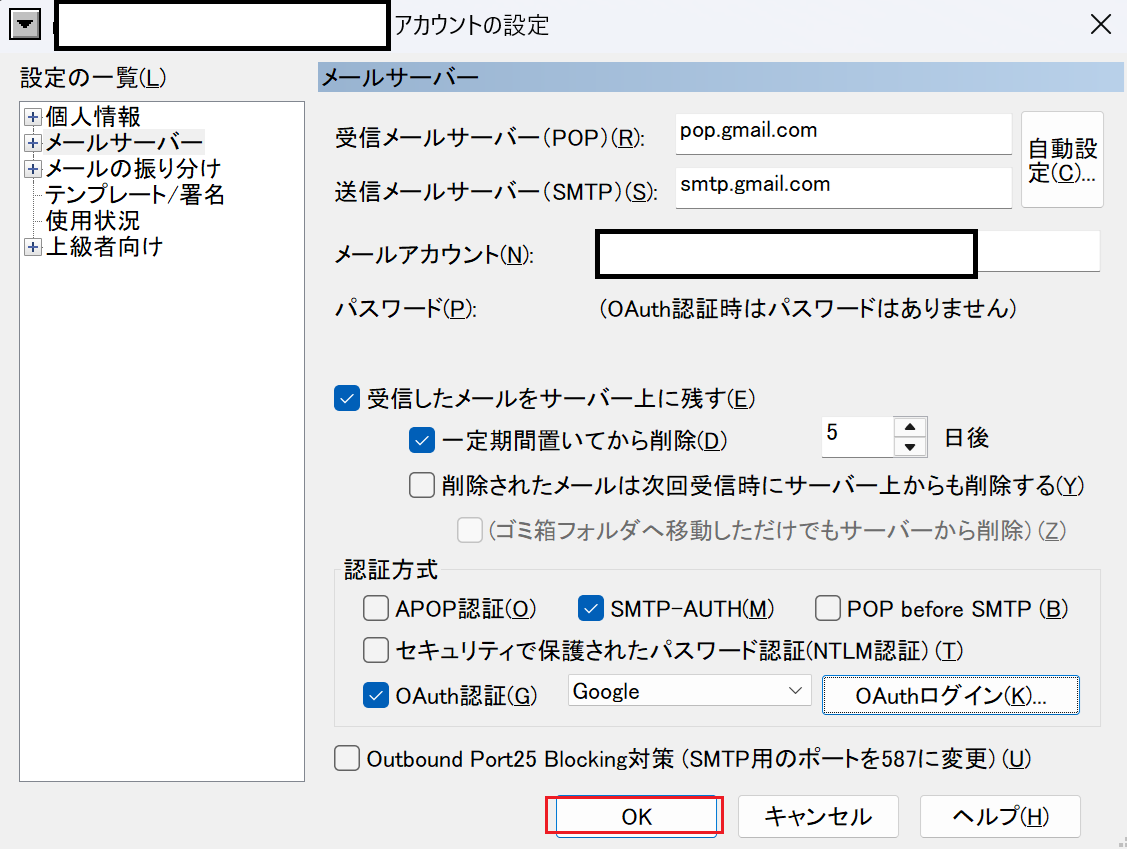Toggle SMTP-AUTH checkbox
1127x854 pixels.
click(x=591, y=608)
